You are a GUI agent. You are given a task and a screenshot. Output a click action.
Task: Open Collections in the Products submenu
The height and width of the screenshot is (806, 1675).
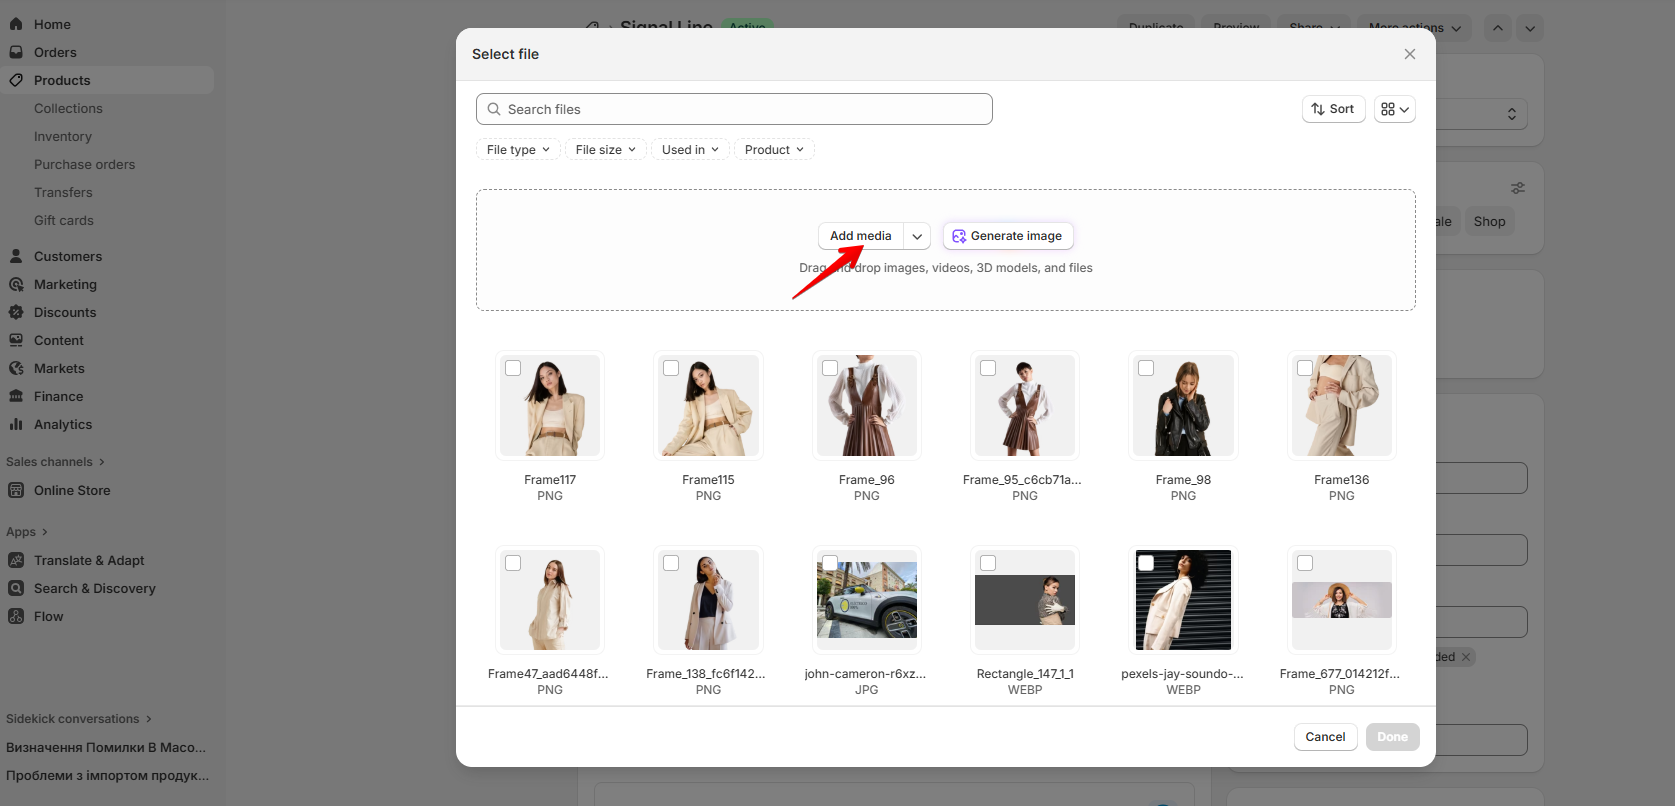click(x=68, y=108)
